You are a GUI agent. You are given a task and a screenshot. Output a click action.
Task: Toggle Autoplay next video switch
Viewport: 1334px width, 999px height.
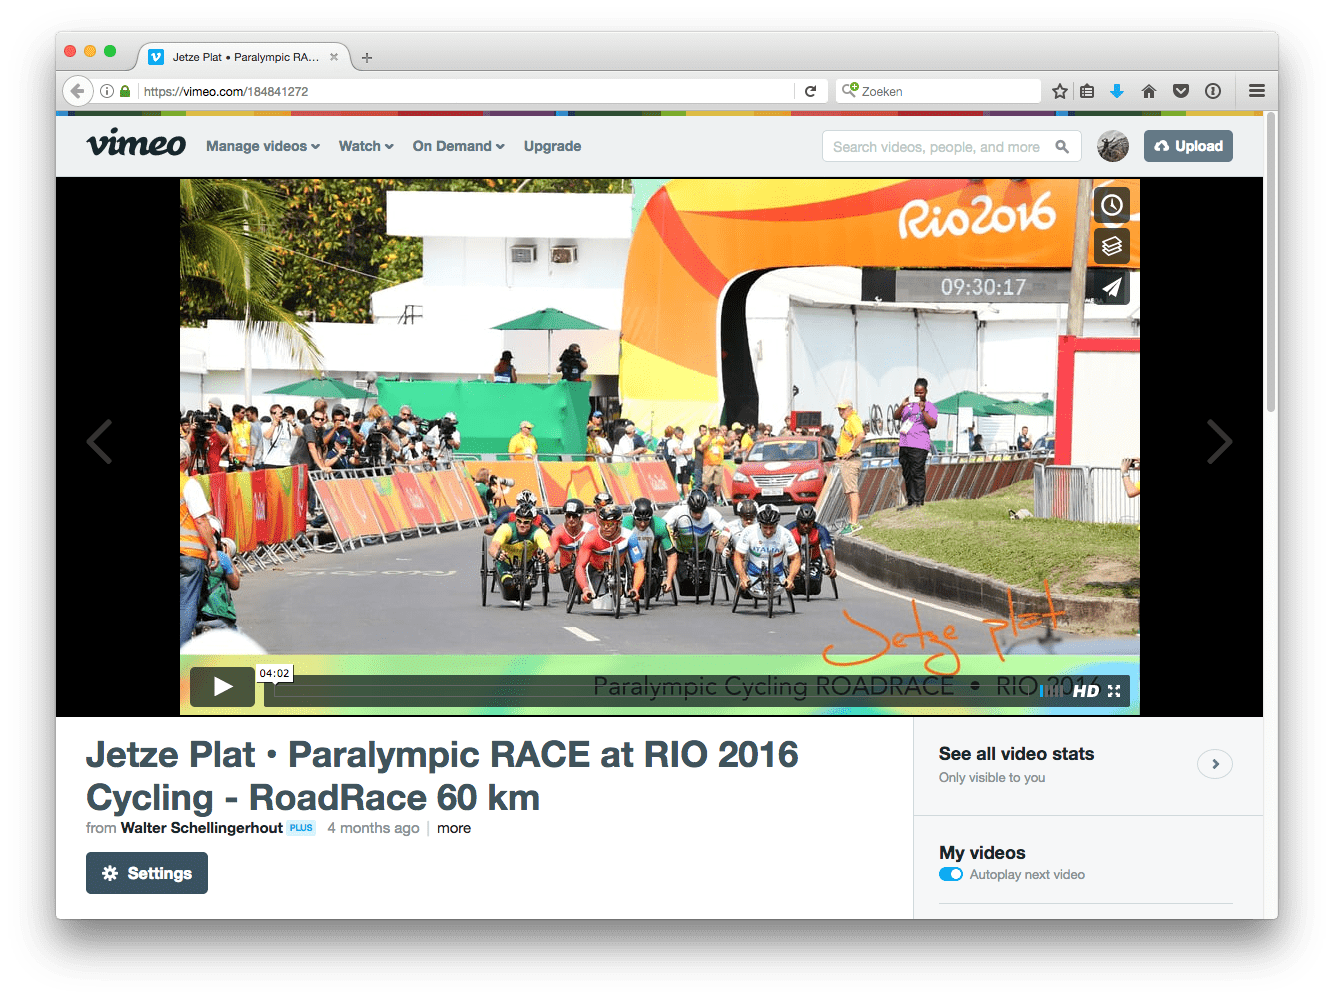[x=951, y=874]
